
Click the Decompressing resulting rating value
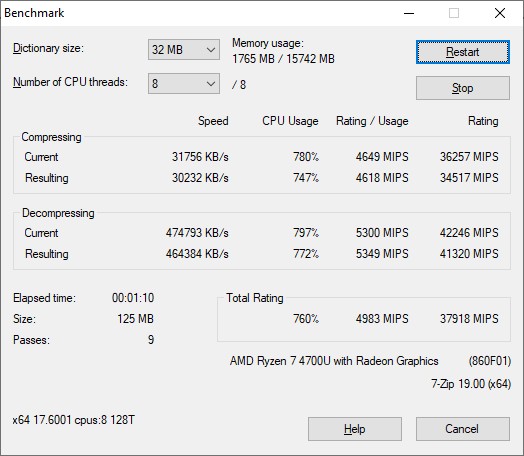(x=469, y=254)
